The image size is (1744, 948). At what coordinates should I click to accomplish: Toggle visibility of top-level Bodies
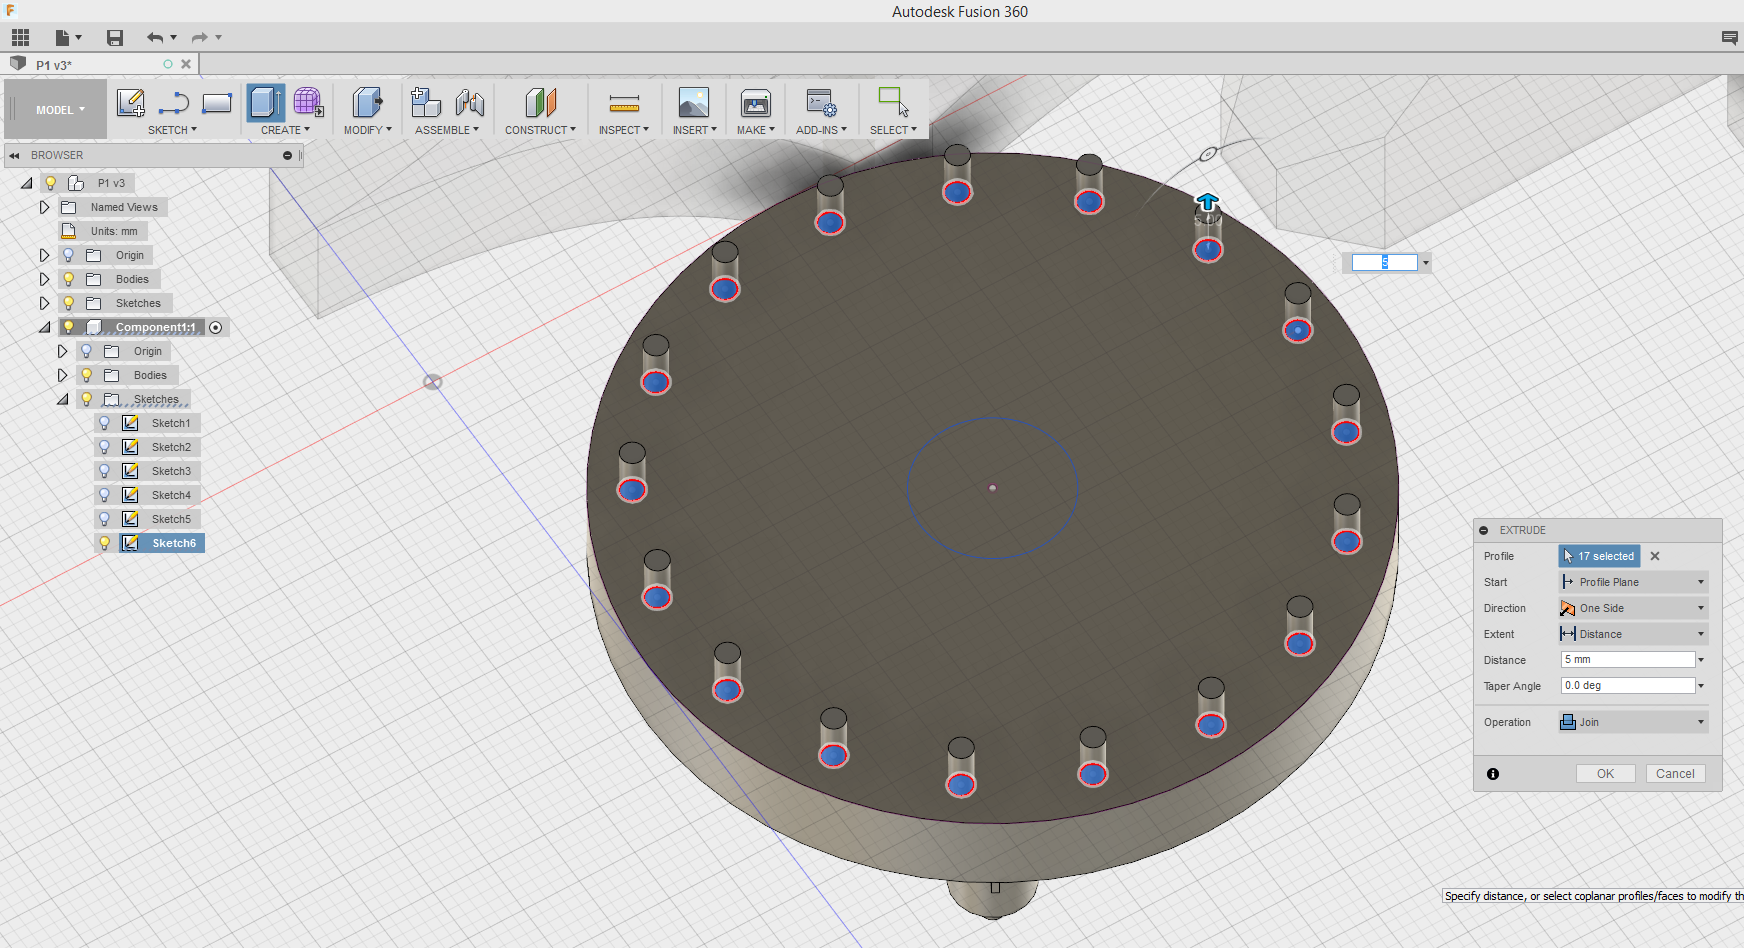[69, 279]
